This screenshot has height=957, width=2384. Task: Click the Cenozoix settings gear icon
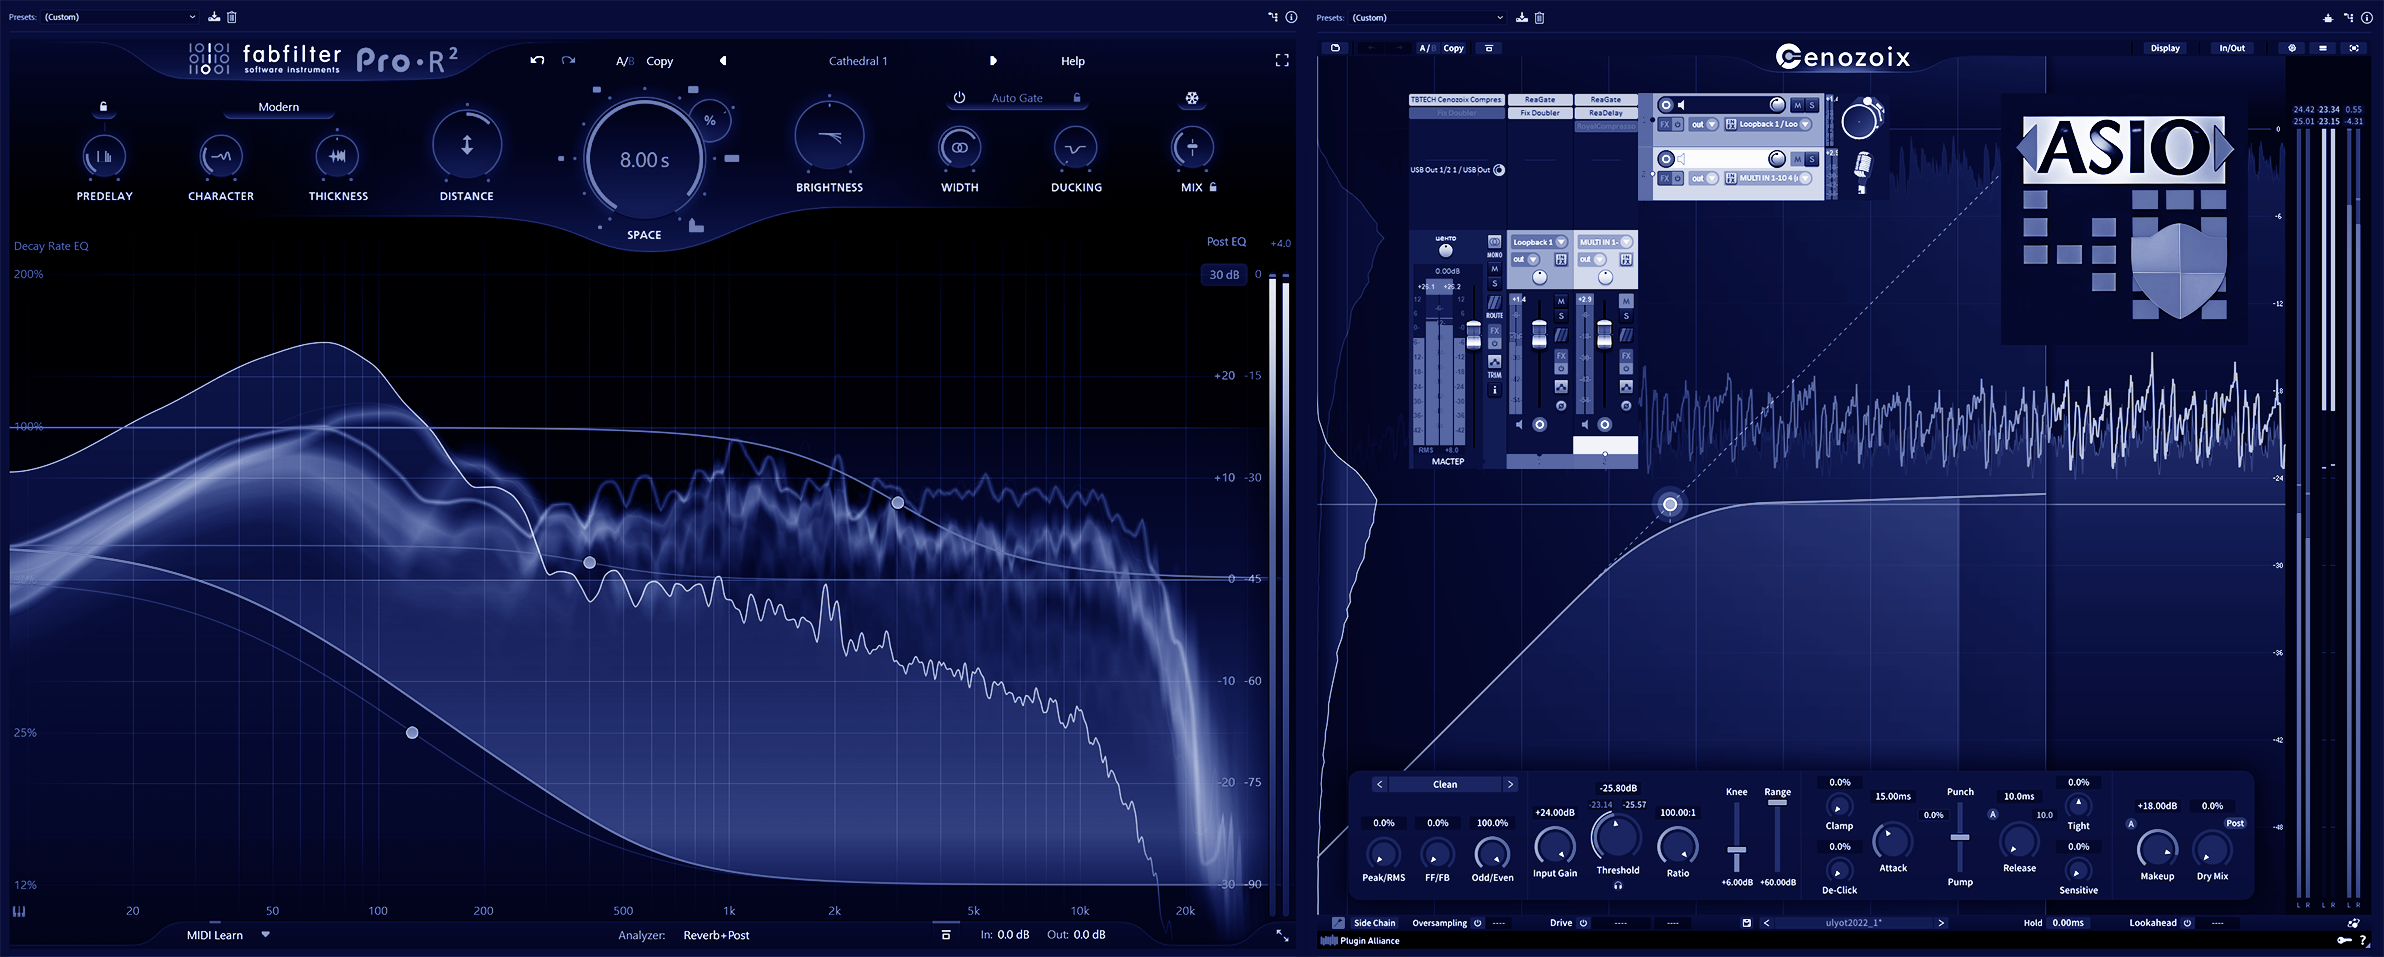point(2292,48)
